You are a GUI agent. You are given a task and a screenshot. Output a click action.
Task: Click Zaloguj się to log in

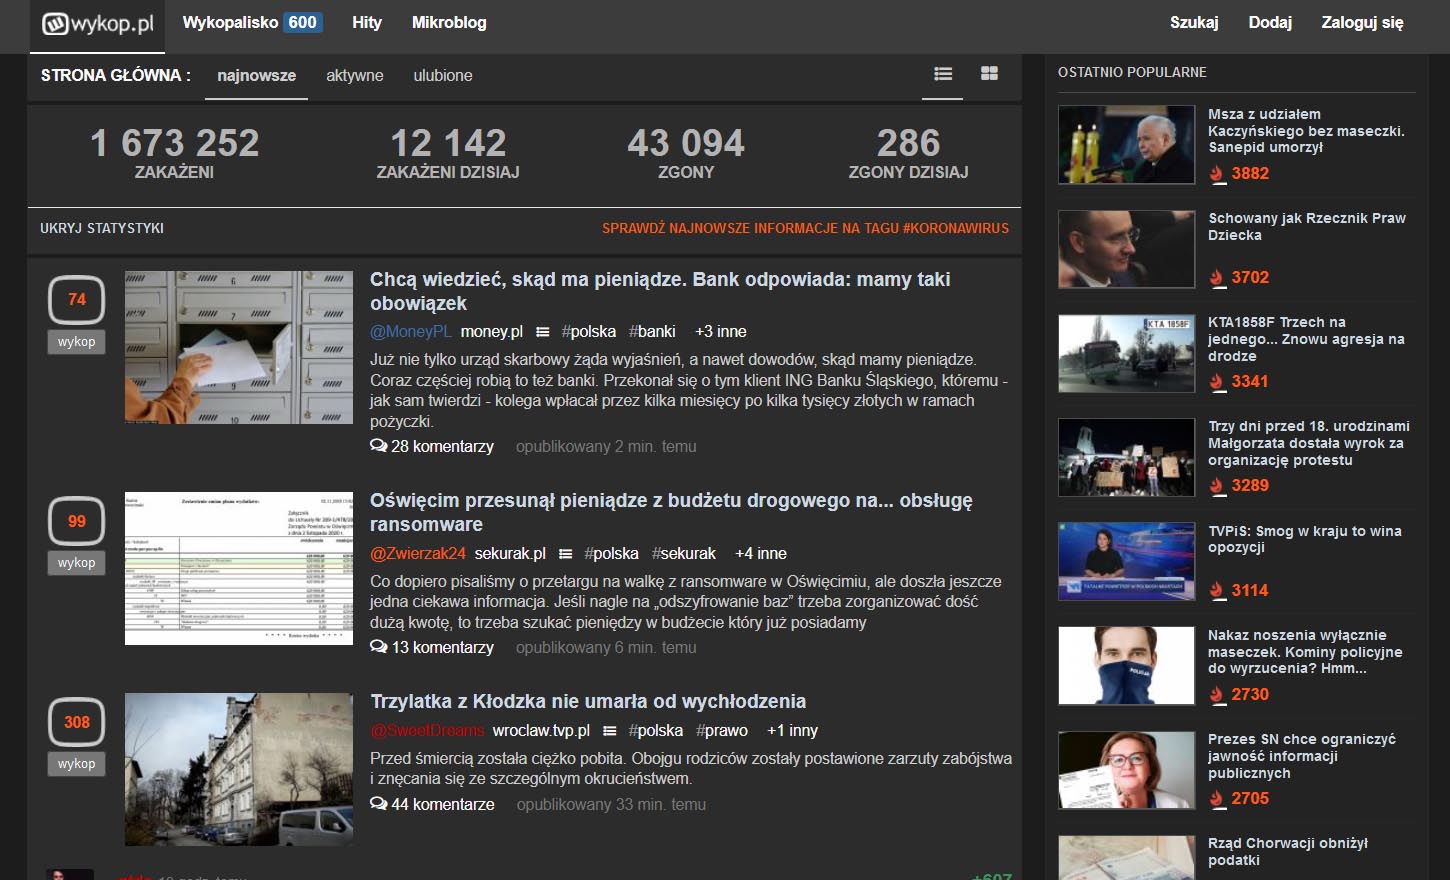[1362, 22]
